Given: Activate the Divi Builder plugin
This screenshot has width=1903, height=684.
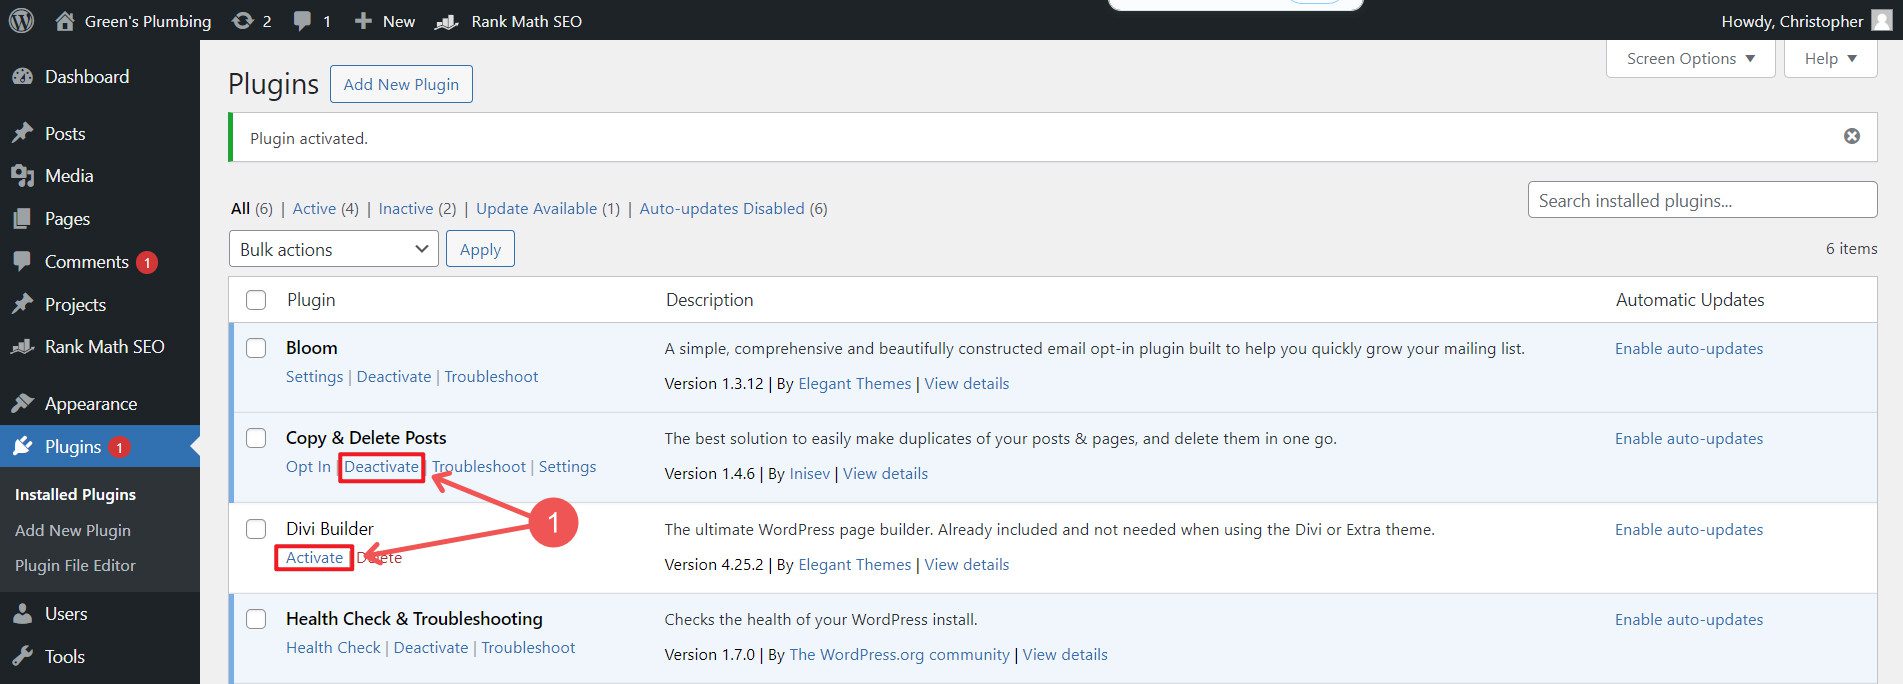Looking at the screenshot, I should click(x=314, y=558).
